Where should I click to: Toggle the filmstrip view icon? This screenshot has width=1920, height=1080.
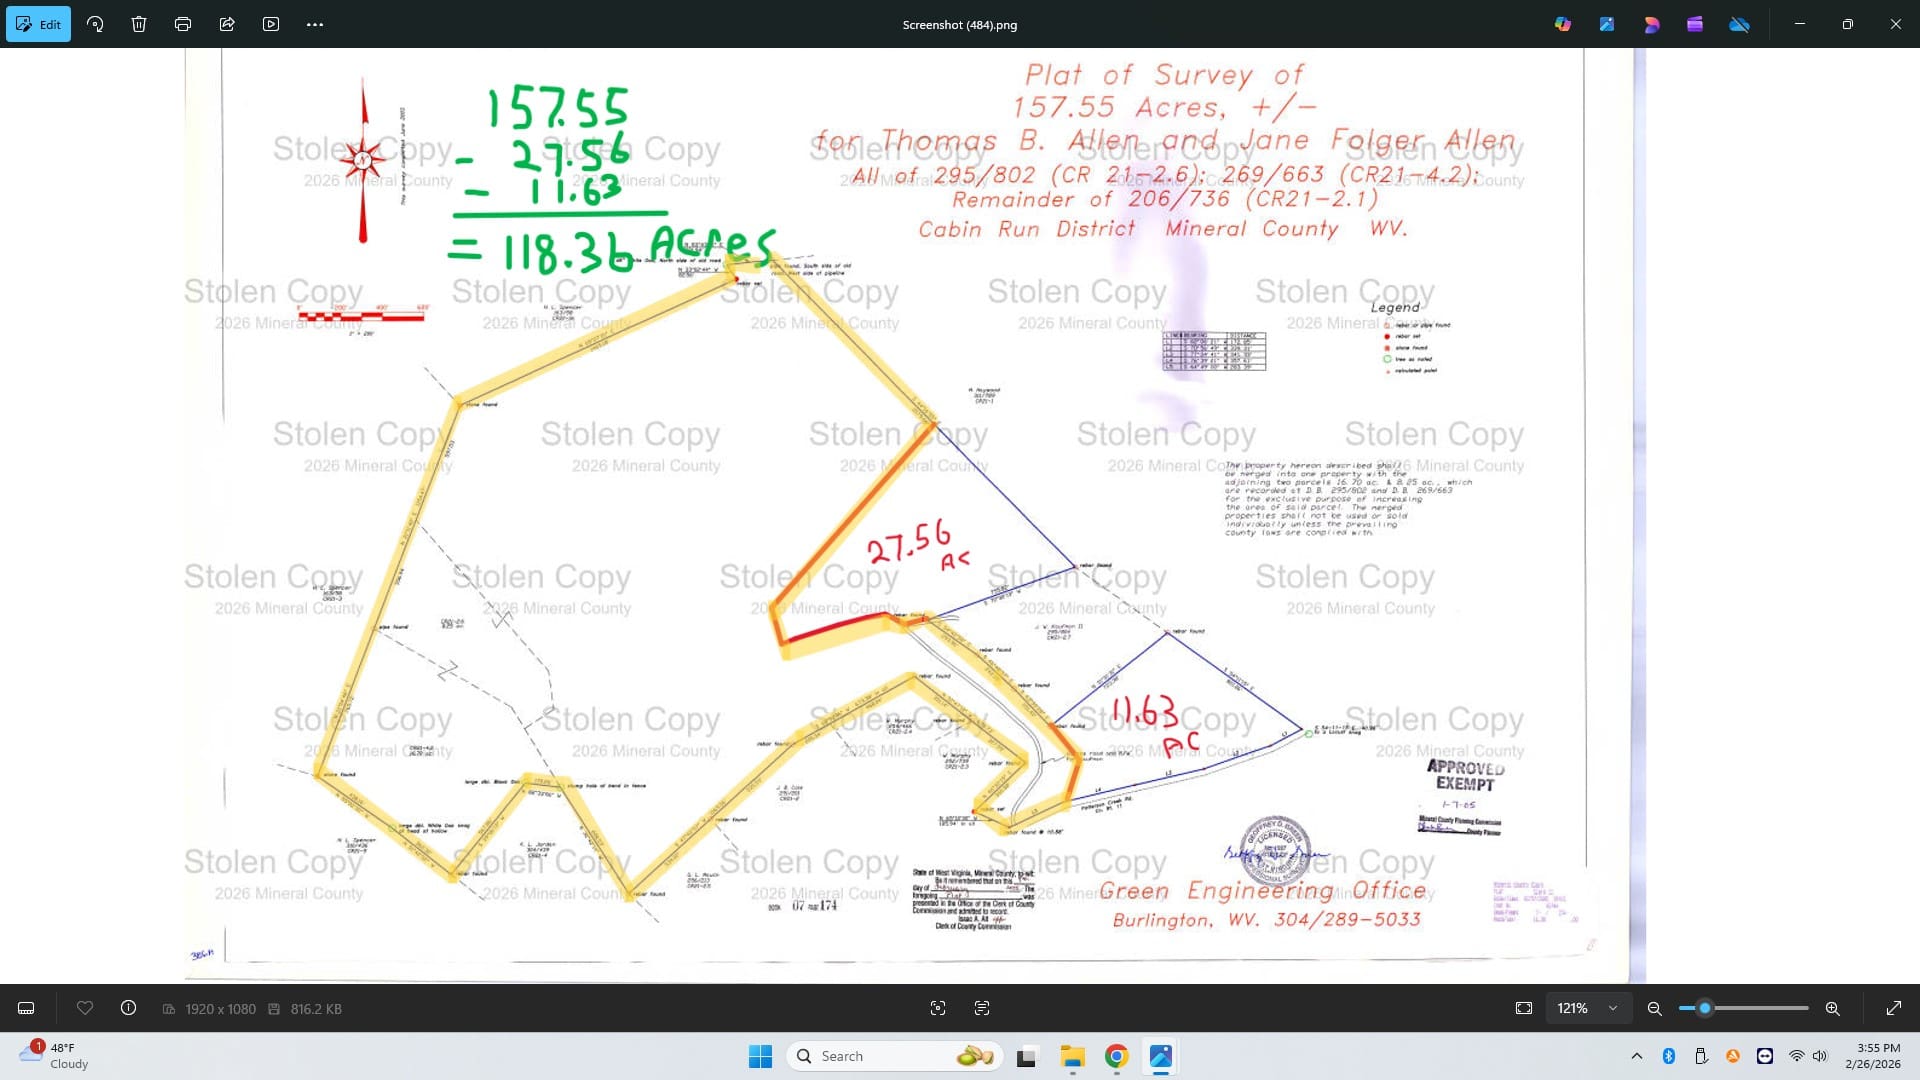point(27,1008)
